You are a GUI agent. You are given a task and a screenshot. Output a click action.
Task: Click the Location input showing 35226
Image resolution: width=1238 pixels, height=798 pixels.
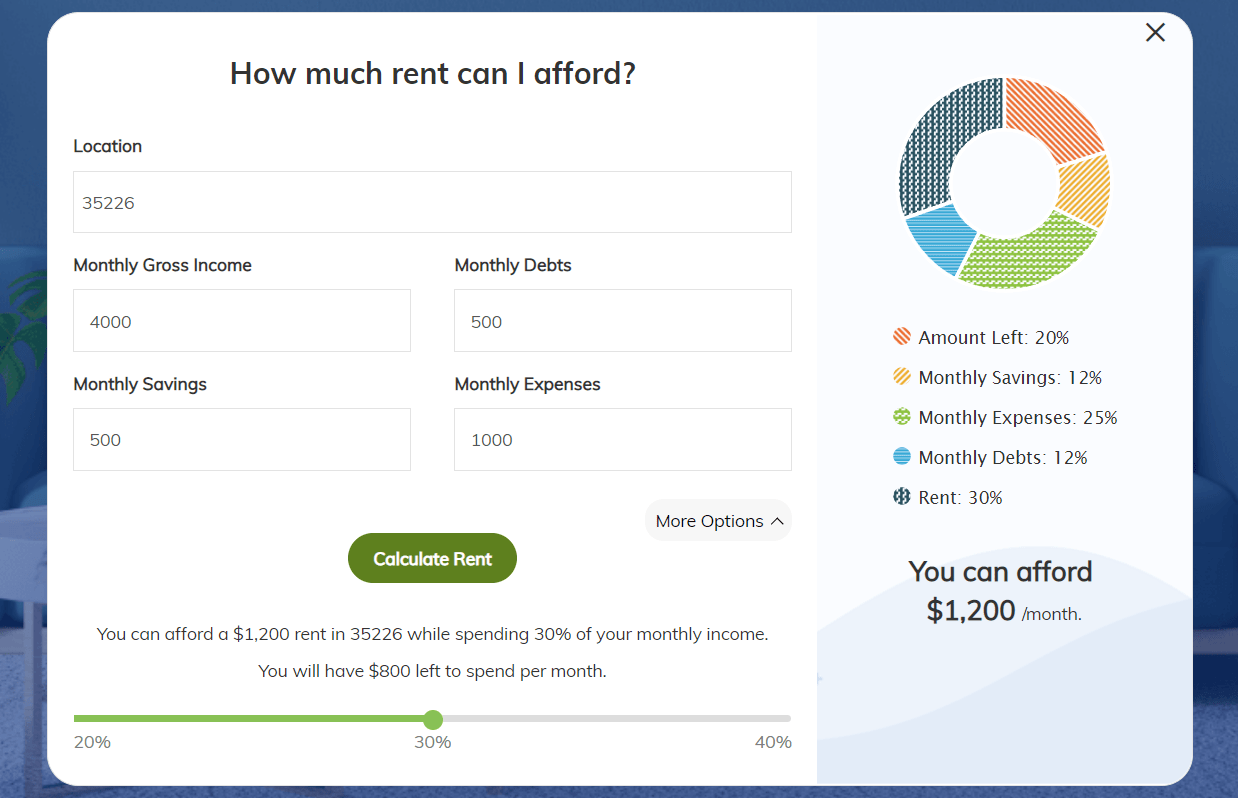pos(432,201)
